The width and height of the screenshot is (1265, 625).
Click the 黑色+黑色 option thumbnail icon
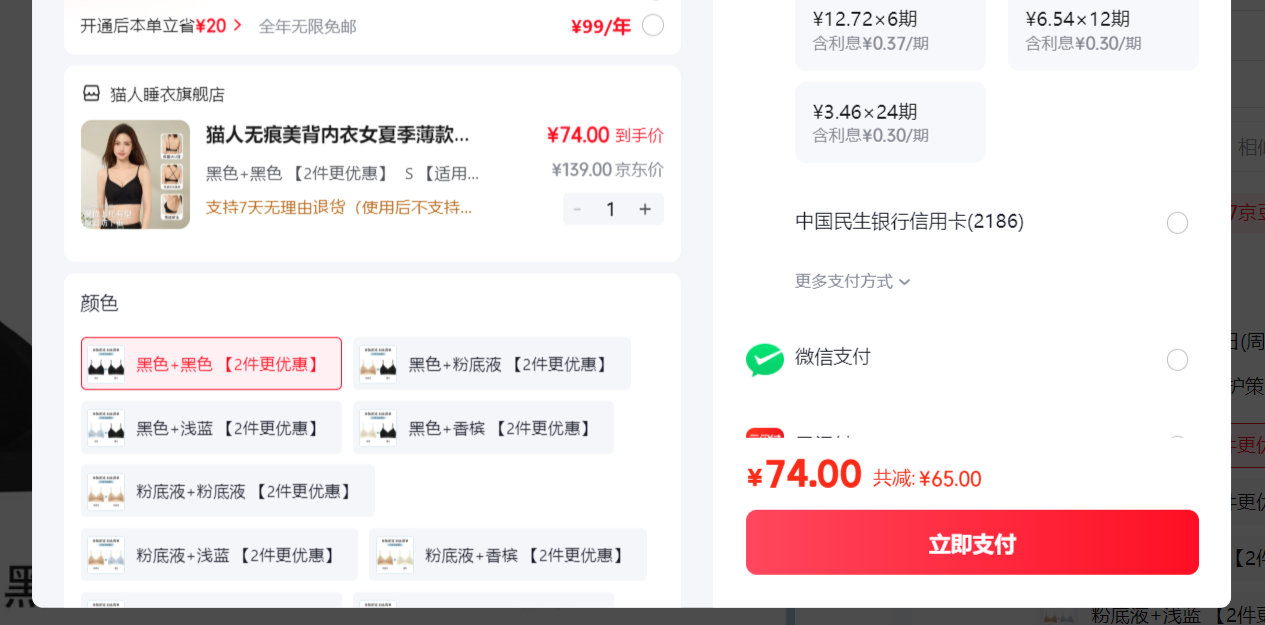pyautogui.click(x=106, y=364)
